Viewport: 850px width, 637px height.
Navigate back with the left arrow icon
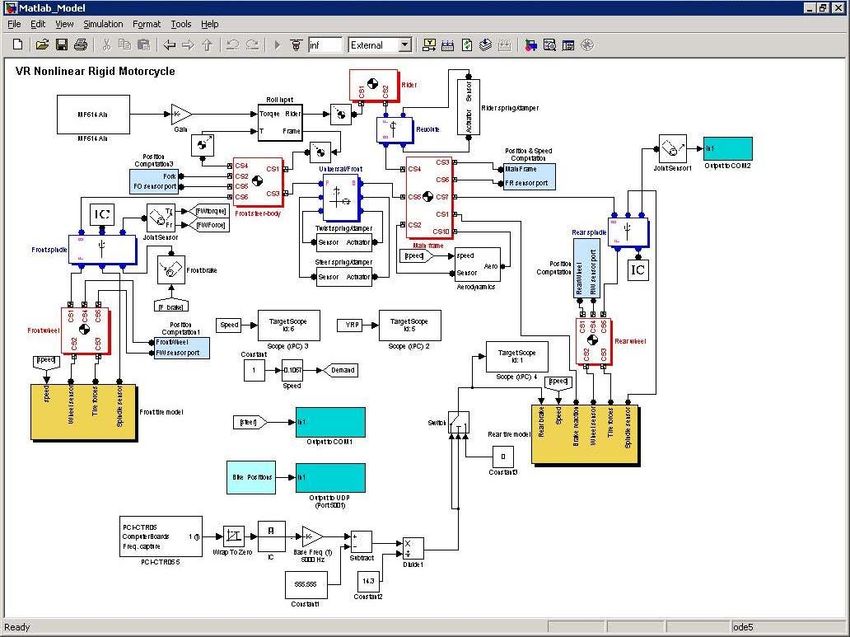(x=169, y=45)
